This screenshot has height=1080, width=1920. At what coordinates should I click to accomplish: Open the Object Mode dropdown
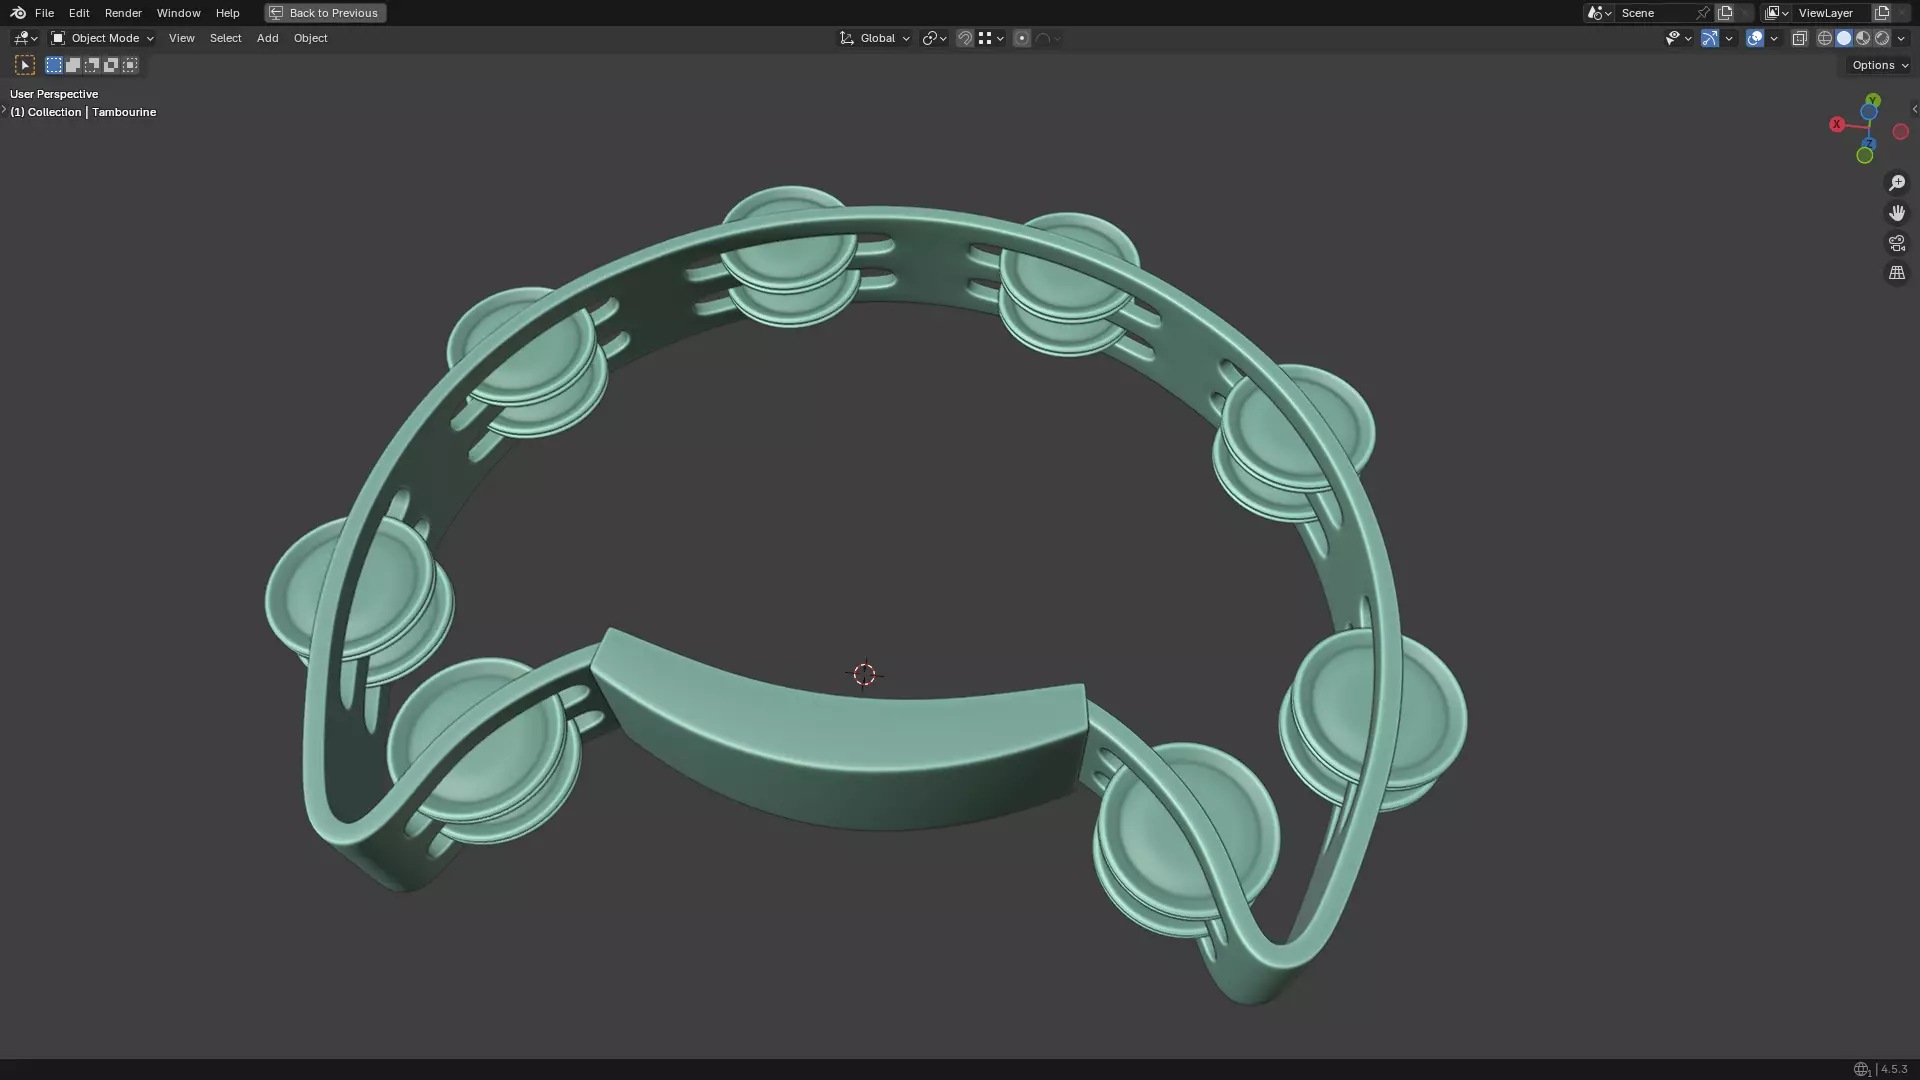click(x=103, y=38)
